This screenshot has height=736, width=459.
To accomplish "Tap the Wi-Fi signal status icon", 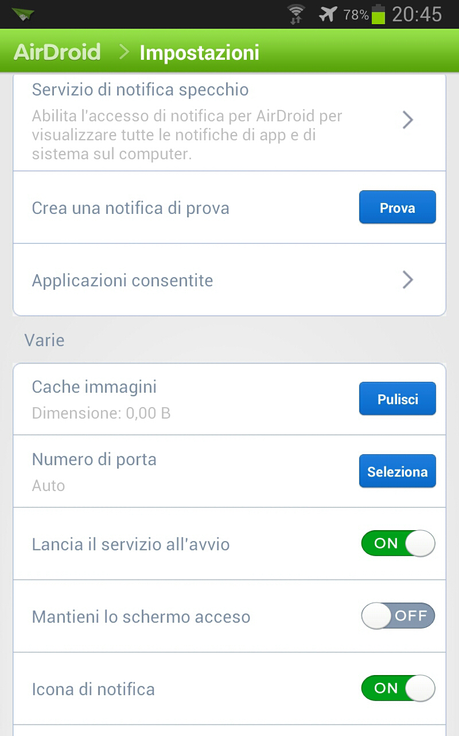I will 296,14.
